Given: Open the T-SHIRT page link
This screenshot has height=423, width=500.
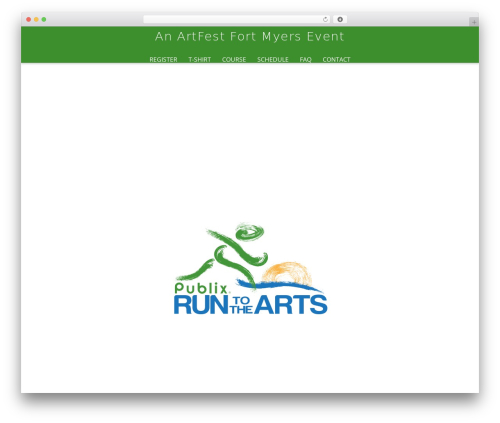Looking at the screenshot, I should click(x=200, y=59).
